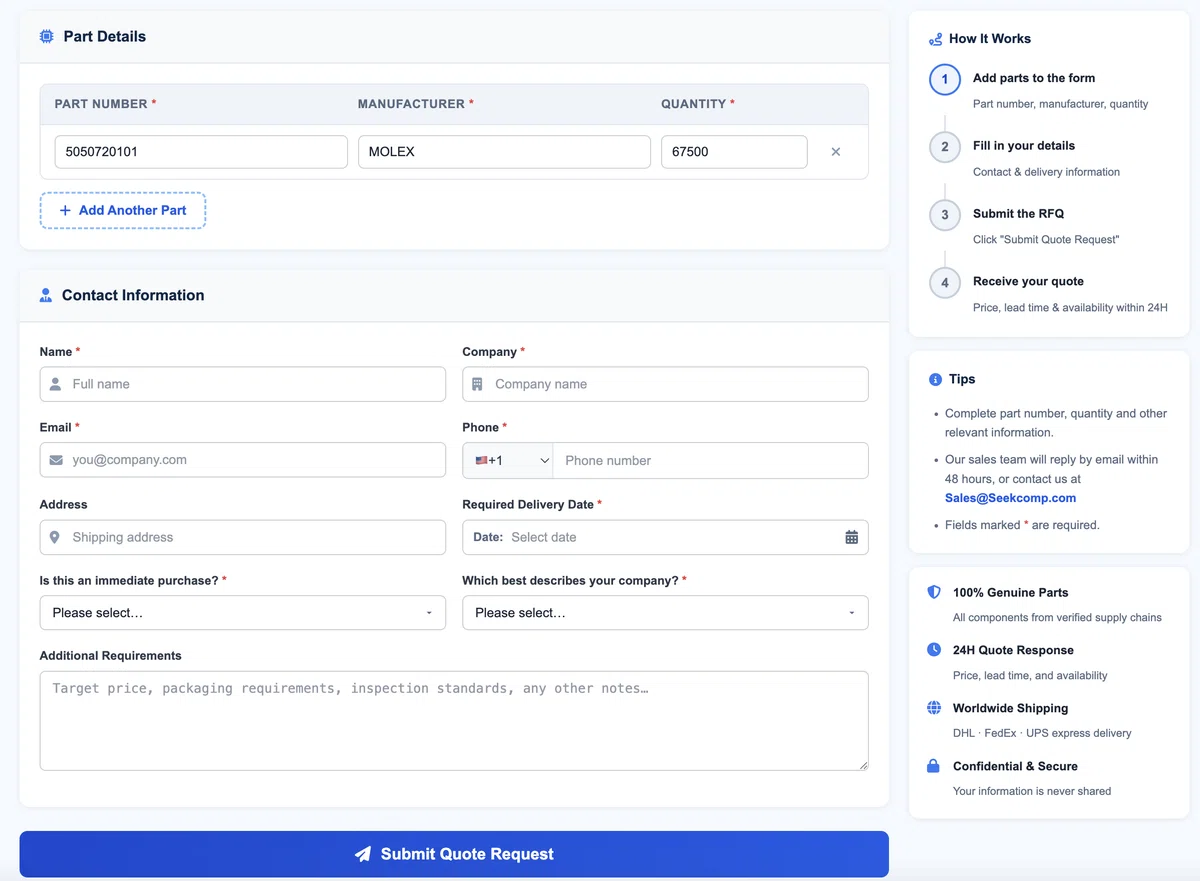Click the QUANTITY column header

698,104
